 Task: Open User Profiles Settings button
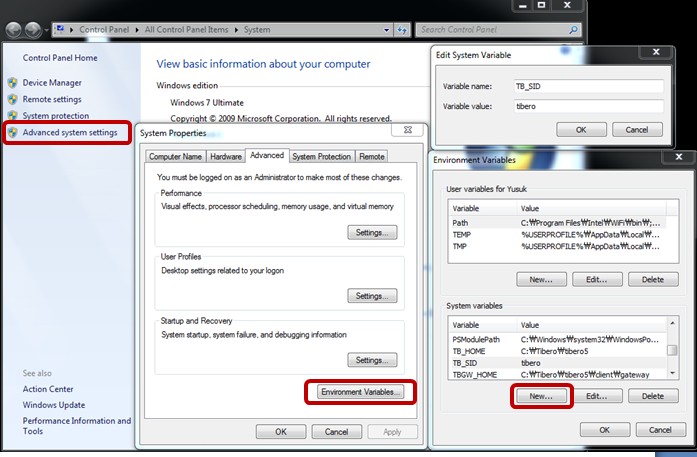click(372, 296)
